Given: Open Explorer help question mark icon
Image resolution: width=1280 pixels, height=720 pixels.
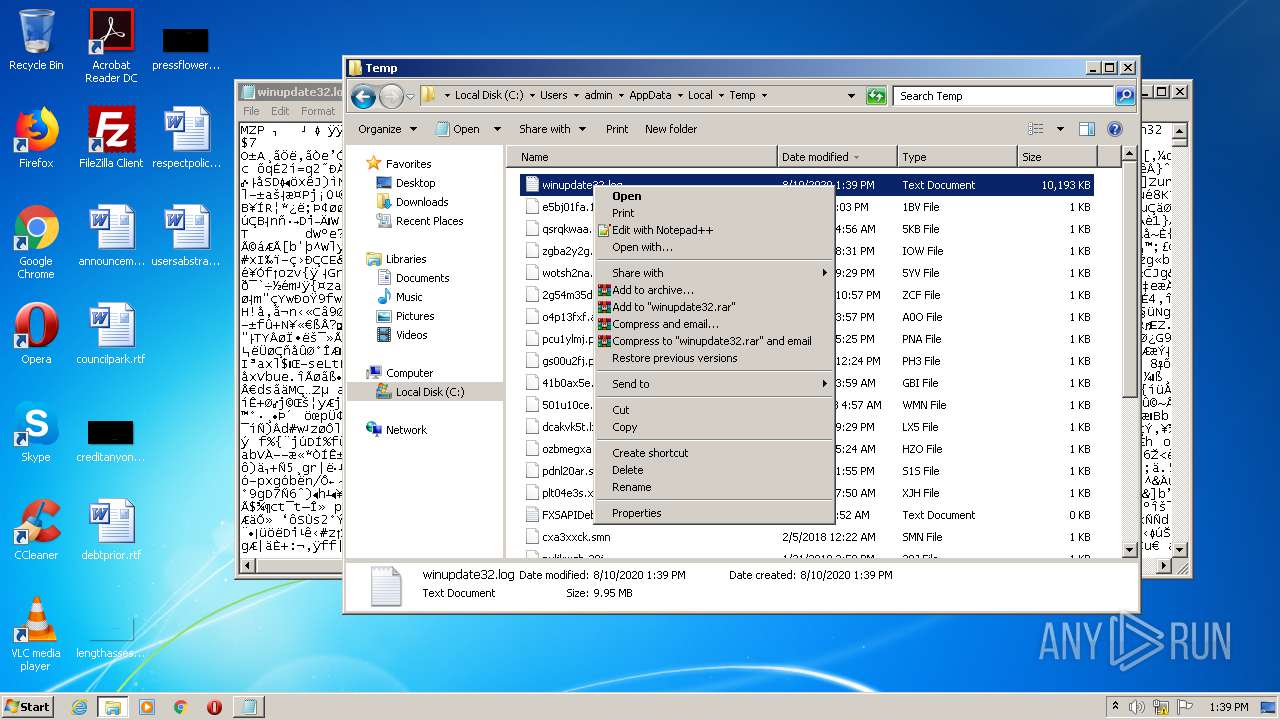Looking at the screenshot, I should click(x=1115, y=129).
